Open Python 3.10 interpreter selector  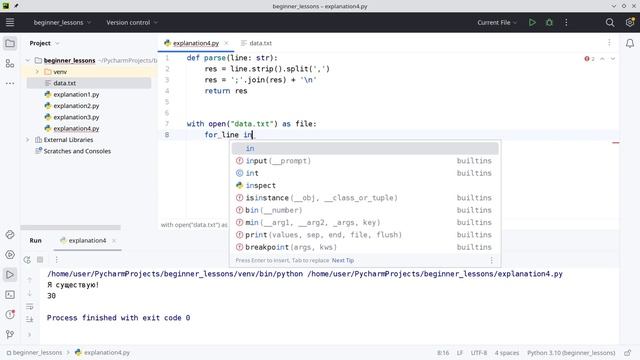point(571,353)
